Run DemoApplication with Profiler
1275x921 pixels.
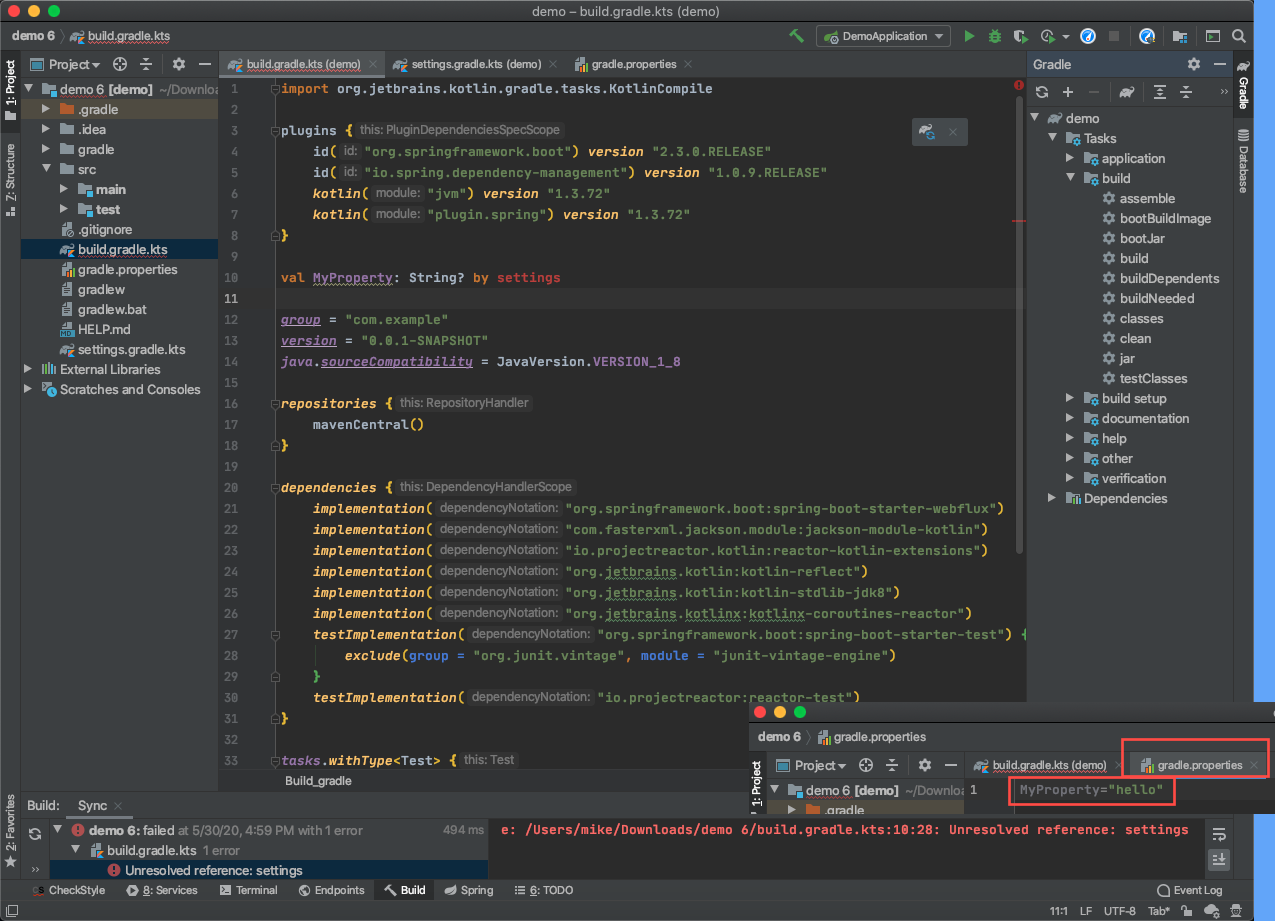point(1049,35)
